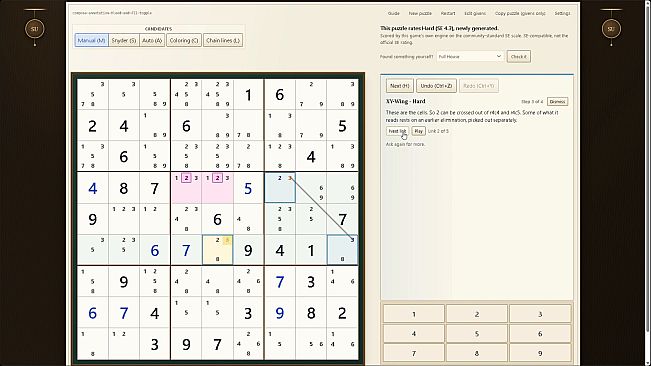
Task: Toggle Chain lines (L)
Action: (223, 40)
